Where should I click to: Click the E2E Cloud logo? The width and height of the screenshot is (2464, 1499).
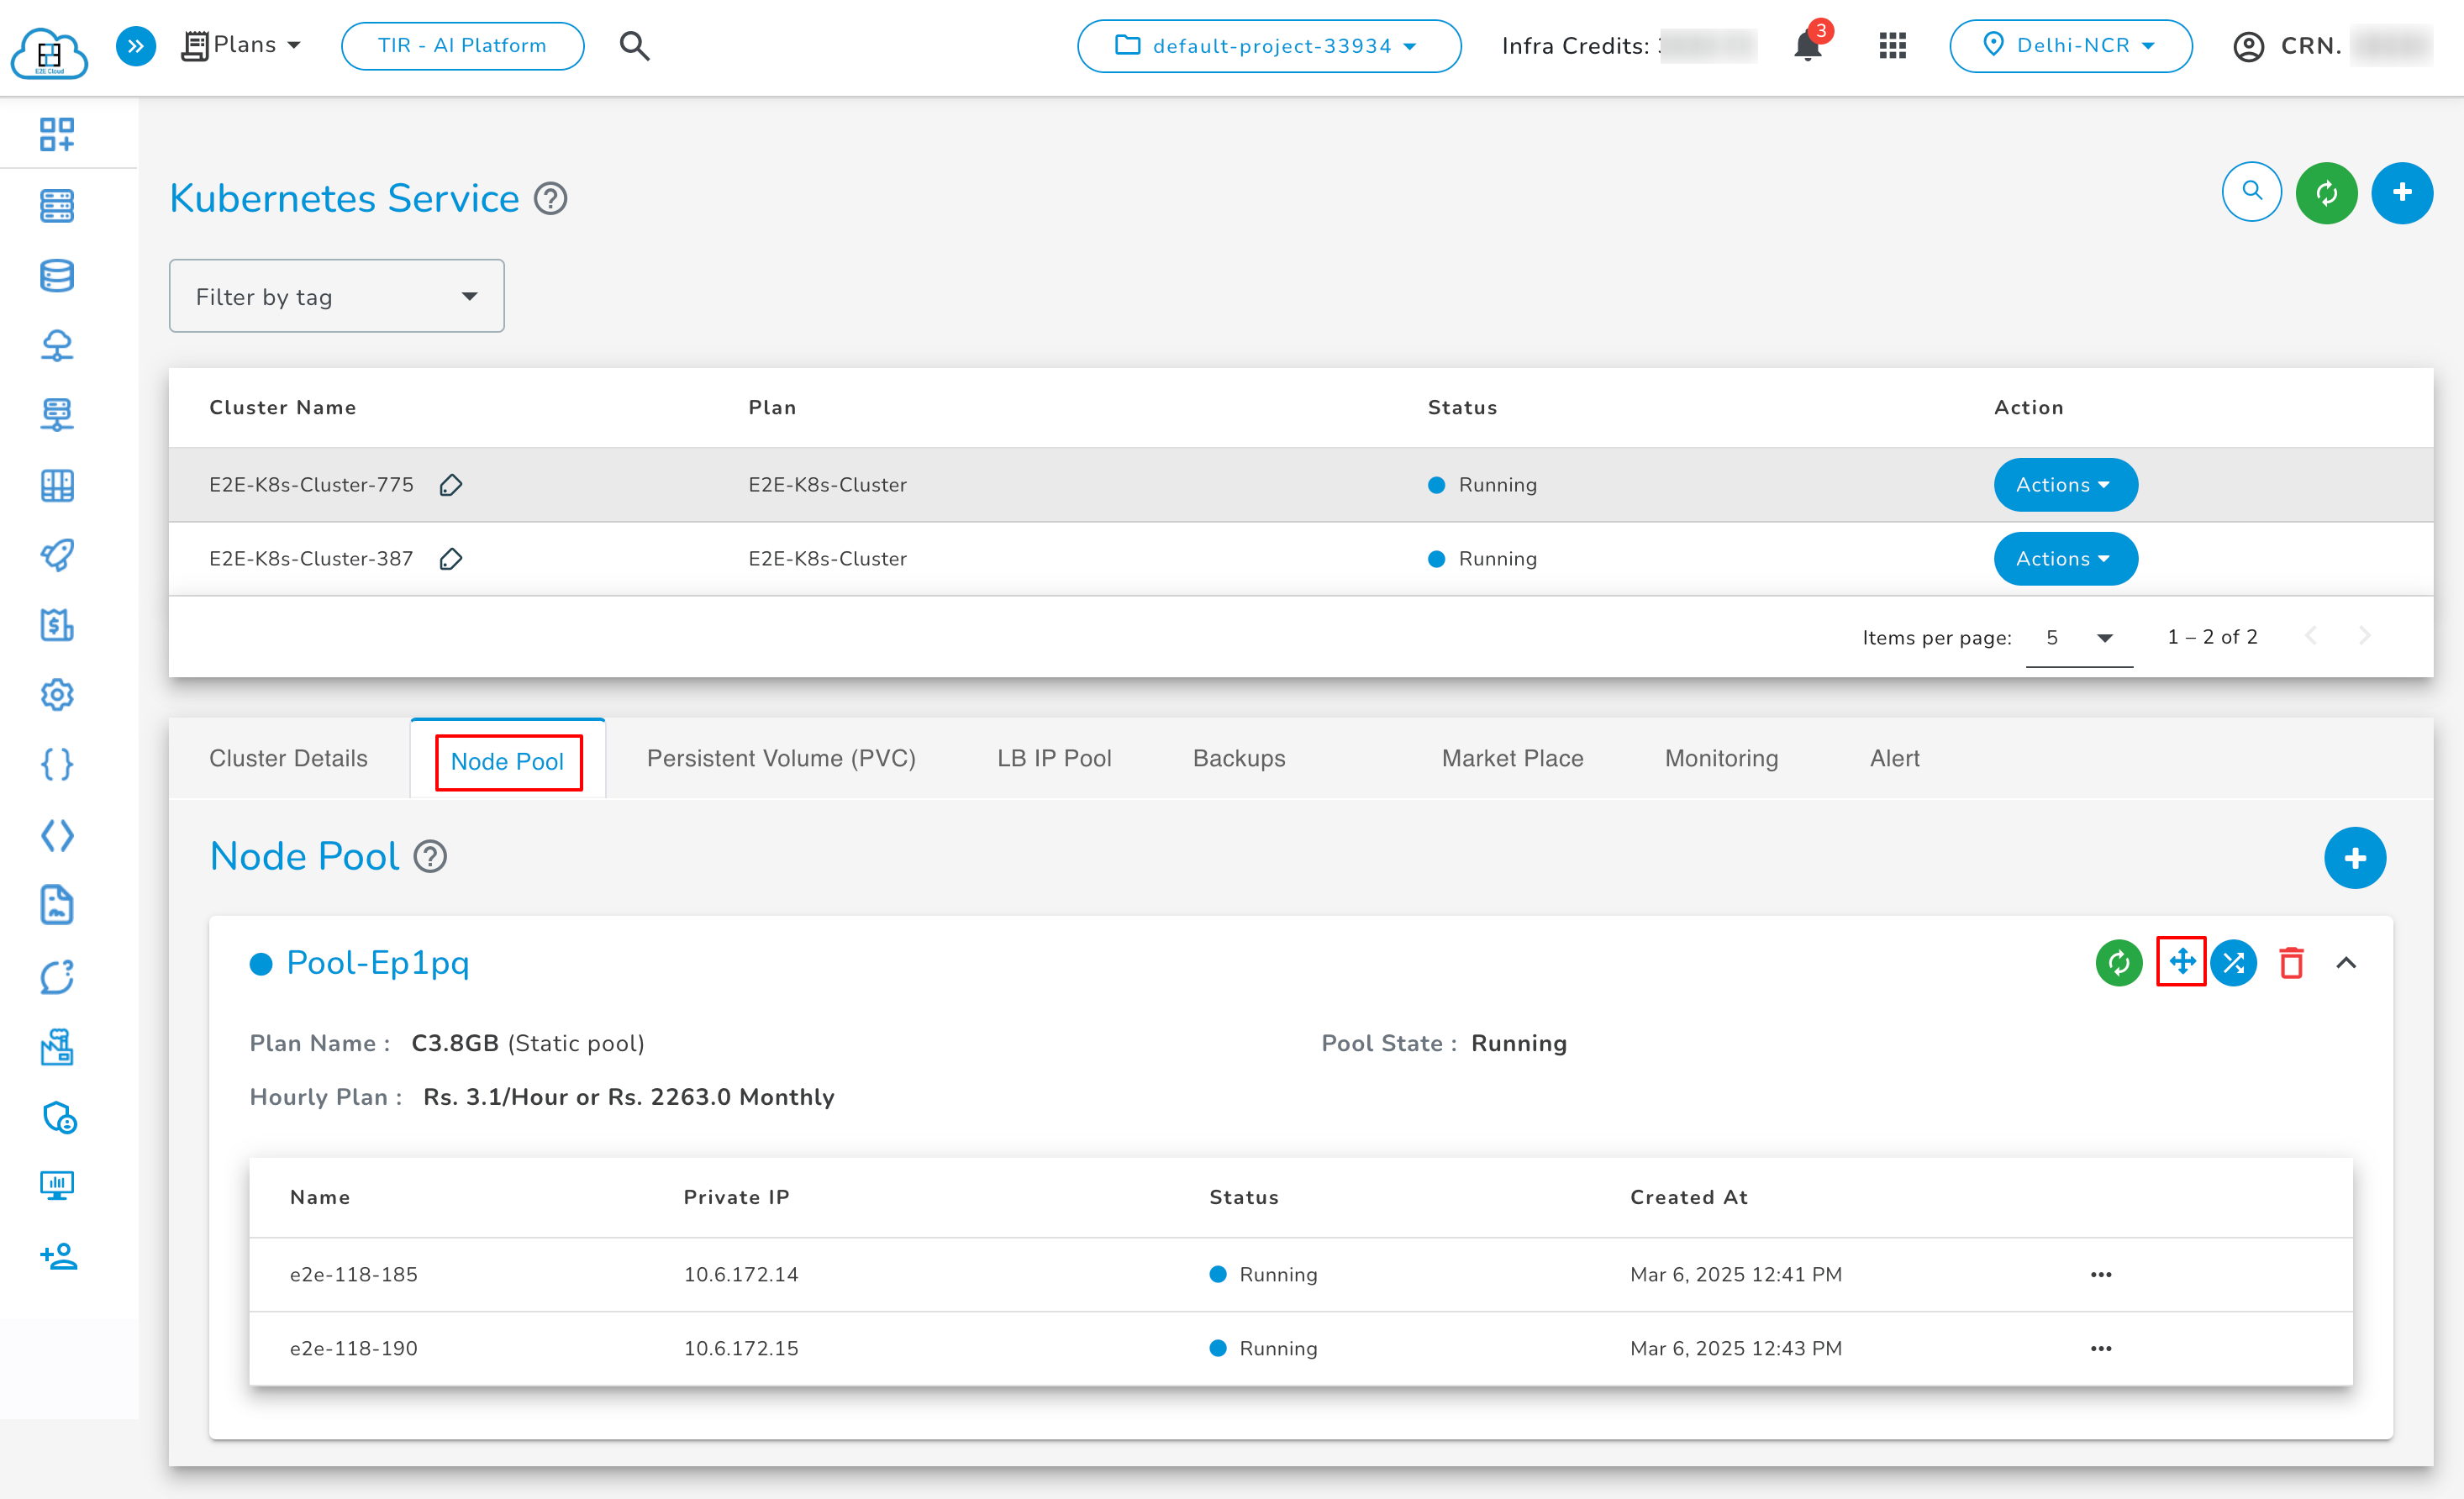49,51
